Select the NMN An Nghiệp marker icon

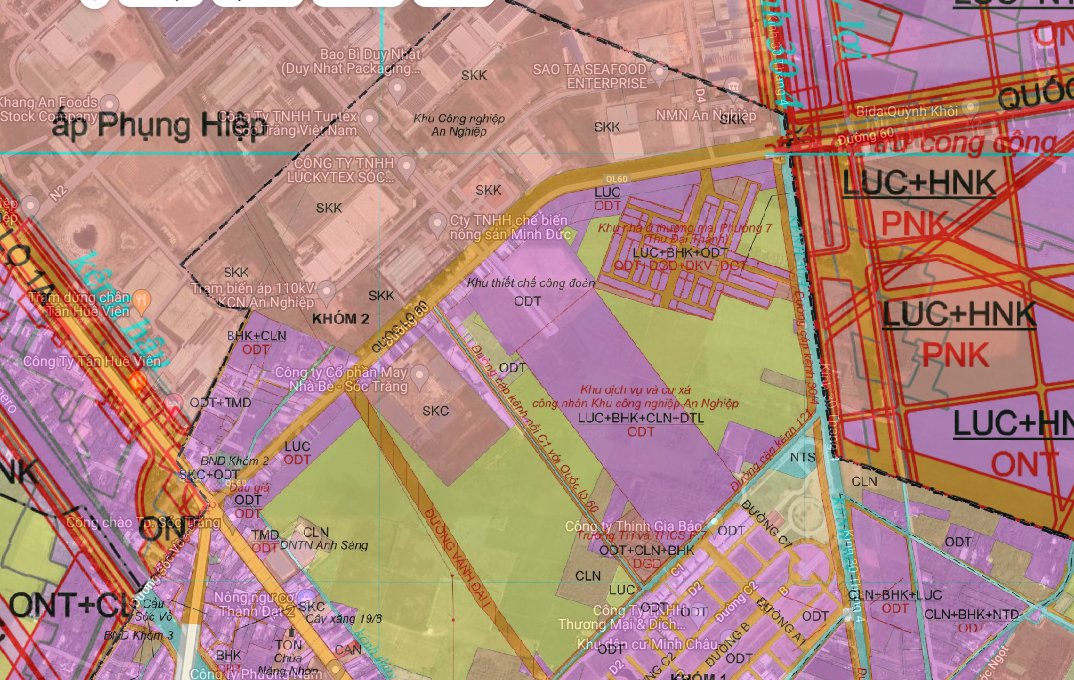(x=734, y=87)
